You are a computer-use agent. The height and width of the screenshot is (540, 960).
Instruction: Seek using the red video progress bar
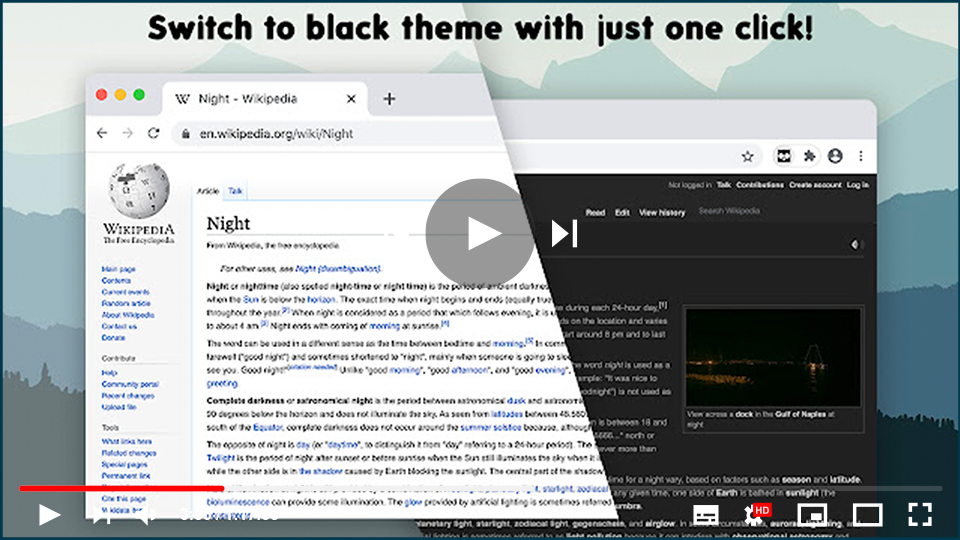[120, 489]
